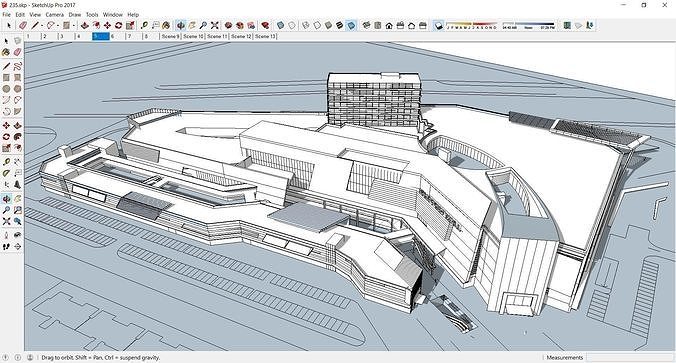Select the Eraser tool in the top toolbar

[22, 25]
